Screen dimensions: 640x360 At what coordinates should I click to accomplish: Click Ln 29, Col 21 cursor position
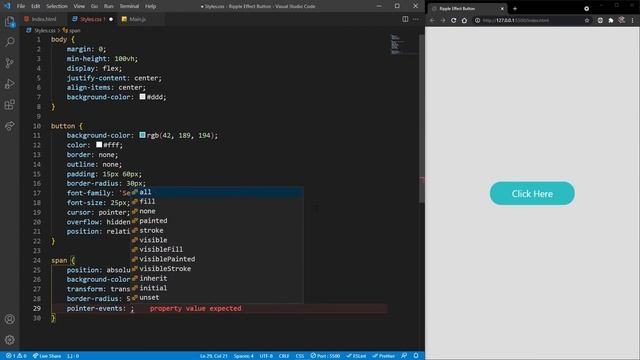[213, 356]
